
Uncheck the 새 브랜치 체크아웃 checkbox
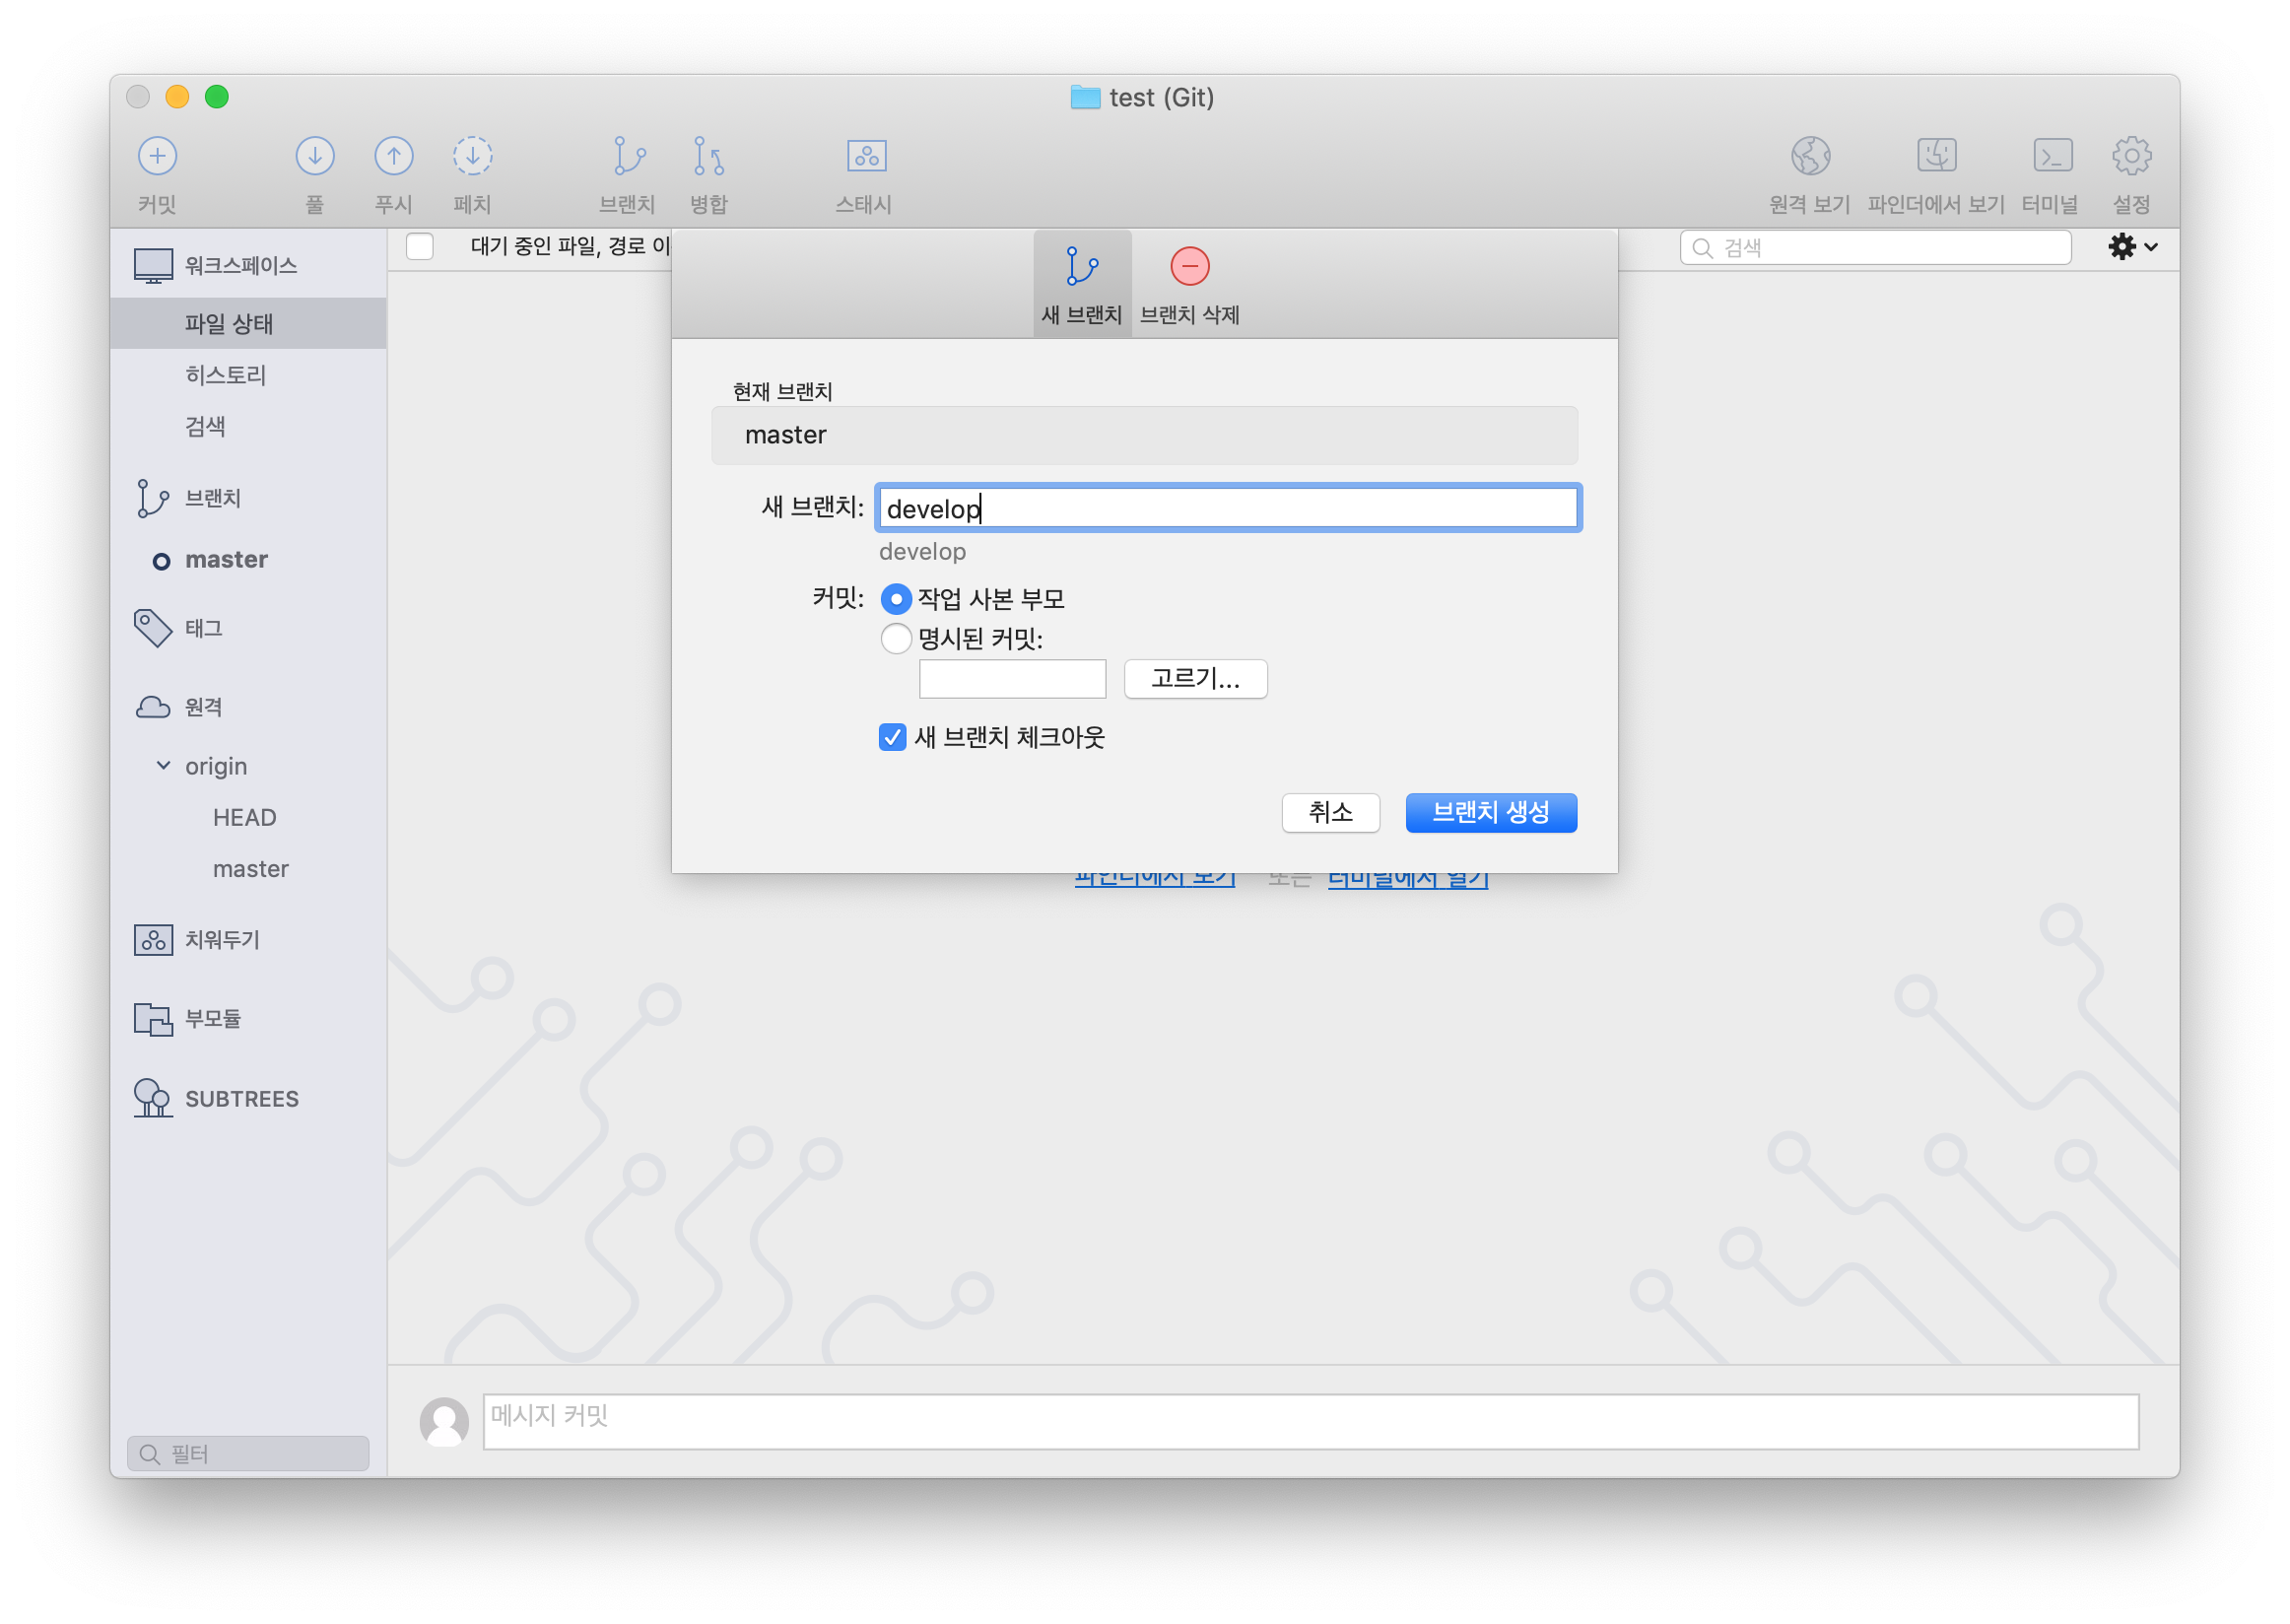pyautogui.click(x=892, y=737)
